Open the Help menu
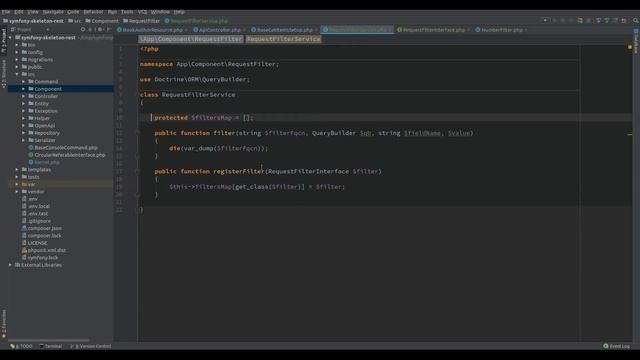Image resolution: width=640 pixels, height=360 pixels. point(179,12)
